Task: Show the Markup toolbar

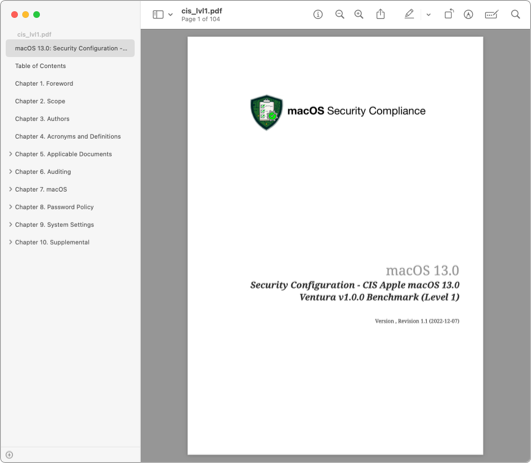Action: click(x=468, y=15)
